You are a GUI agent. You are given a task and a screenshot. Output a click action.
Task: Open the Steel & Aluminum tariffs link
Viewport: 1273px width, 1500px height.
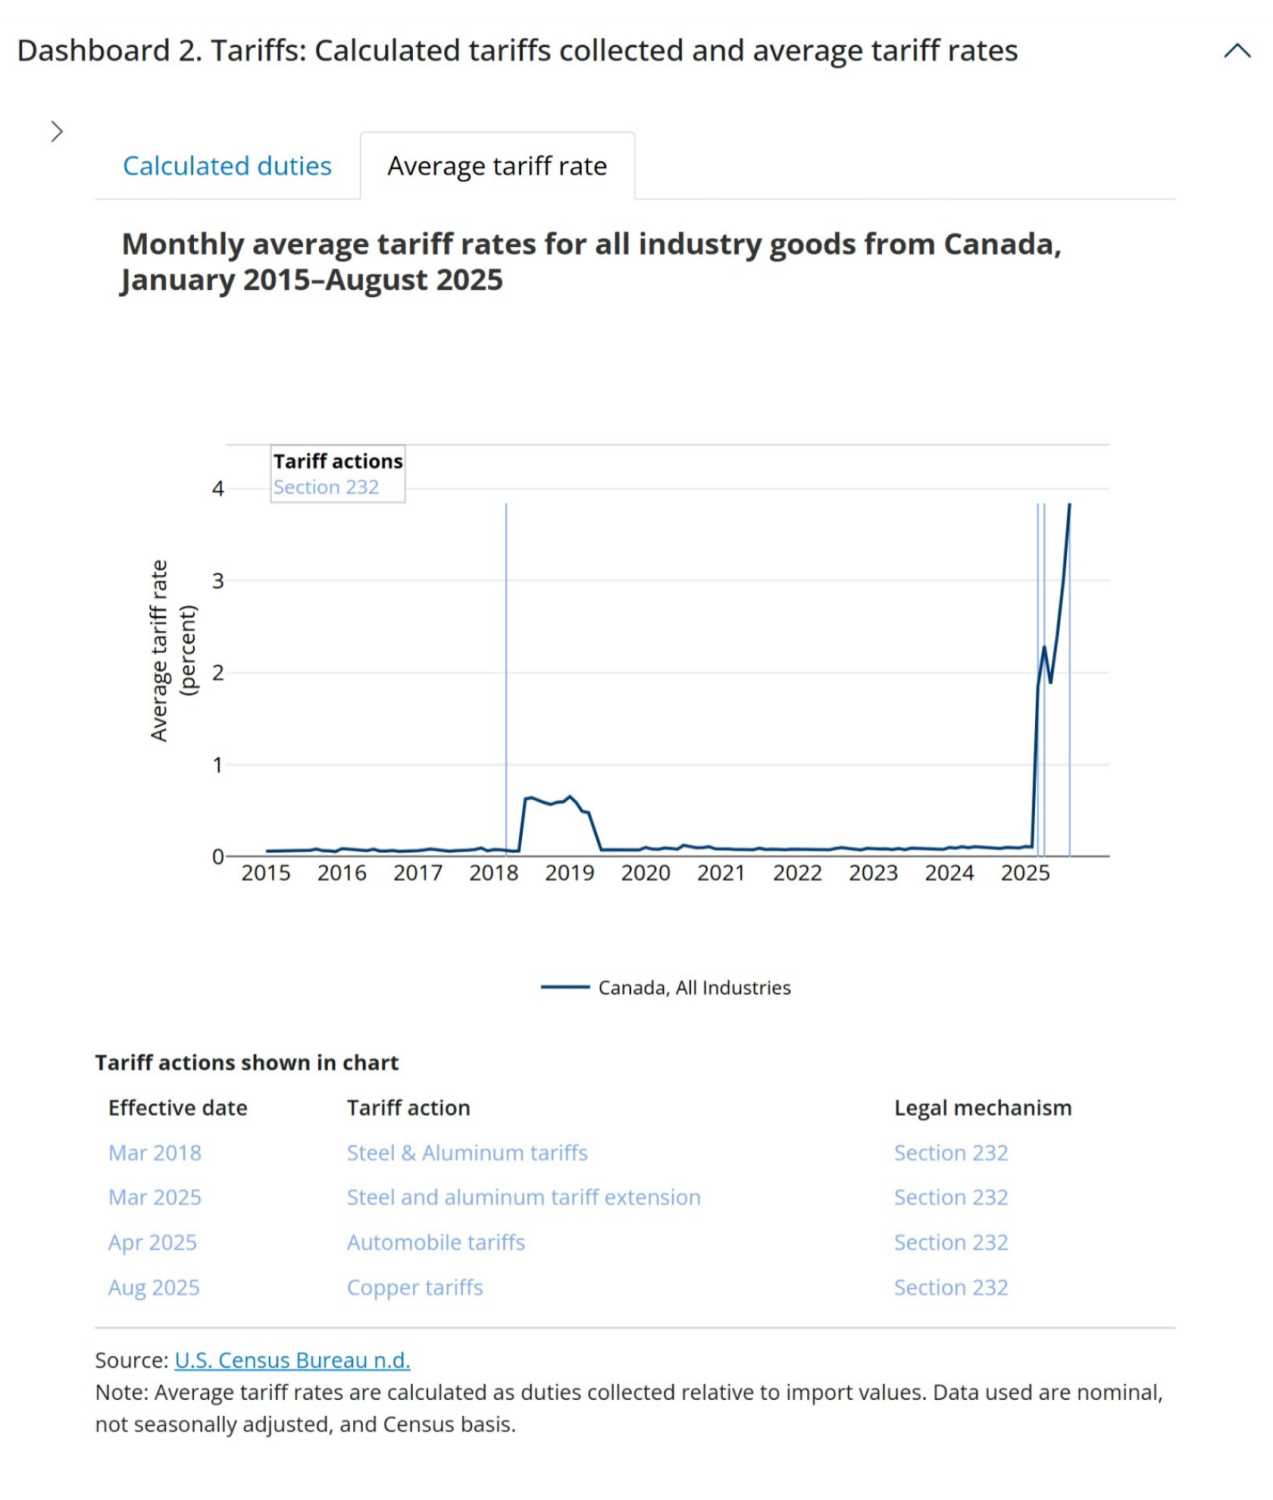click(467, 1152)
